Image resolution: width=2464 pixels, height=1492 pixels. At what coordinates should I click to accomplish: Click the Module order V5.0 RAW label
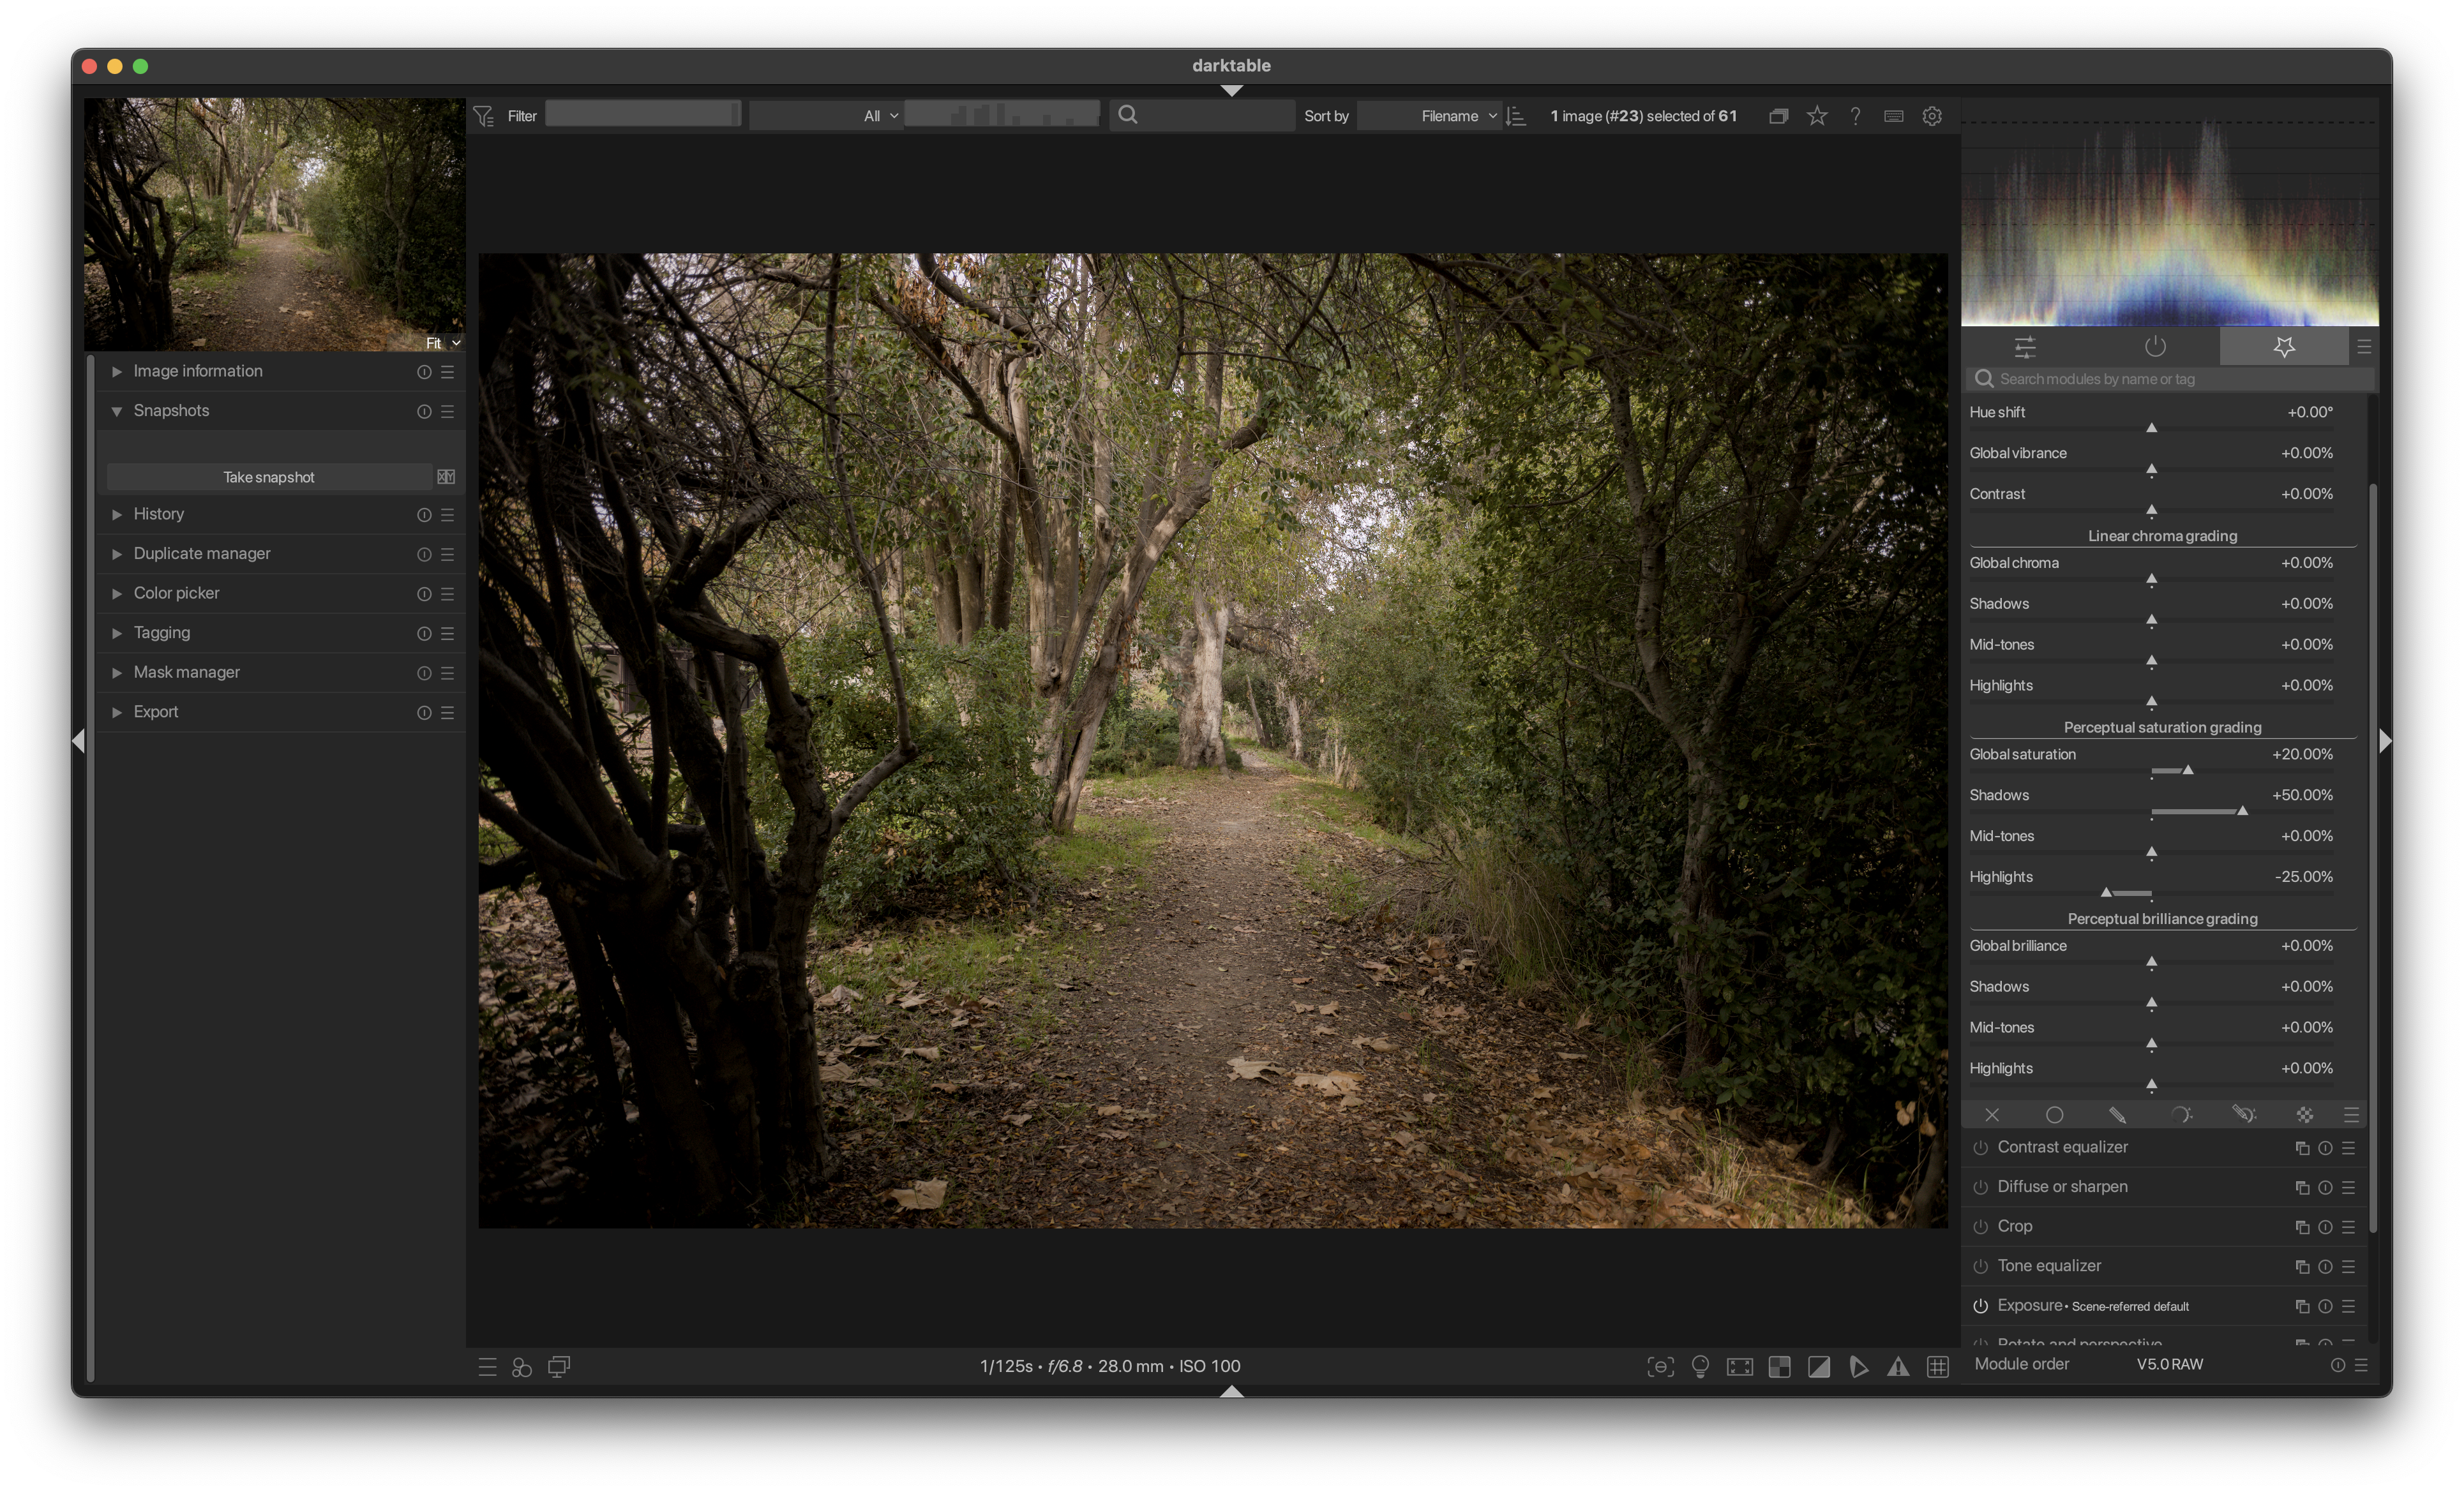[x=2169, y=1364]
